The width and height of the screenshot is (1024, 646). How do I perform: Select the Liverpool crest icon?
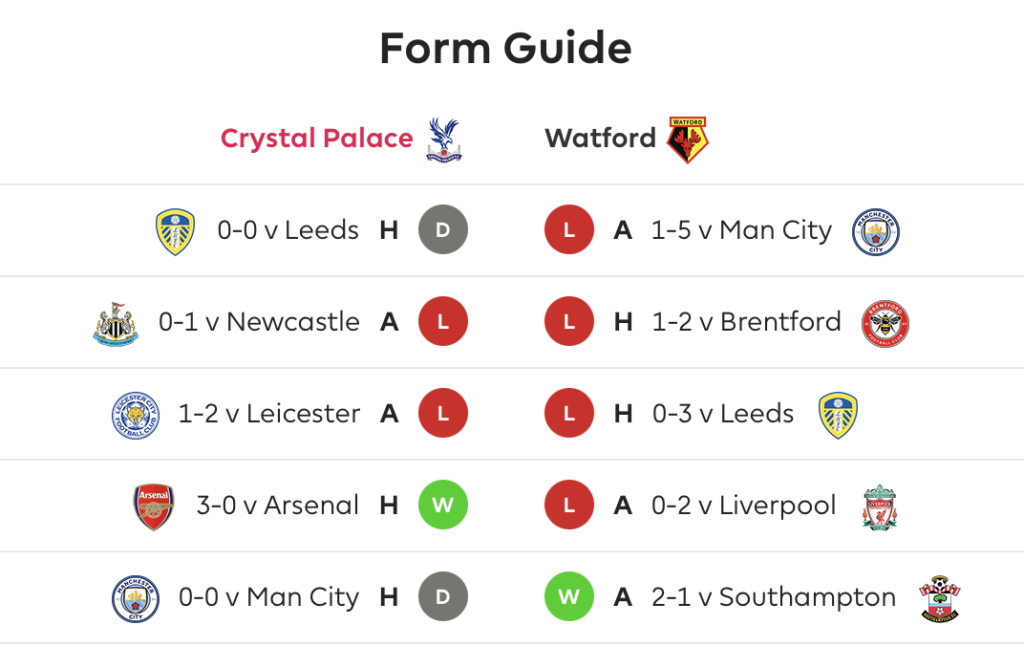point(880,508)
